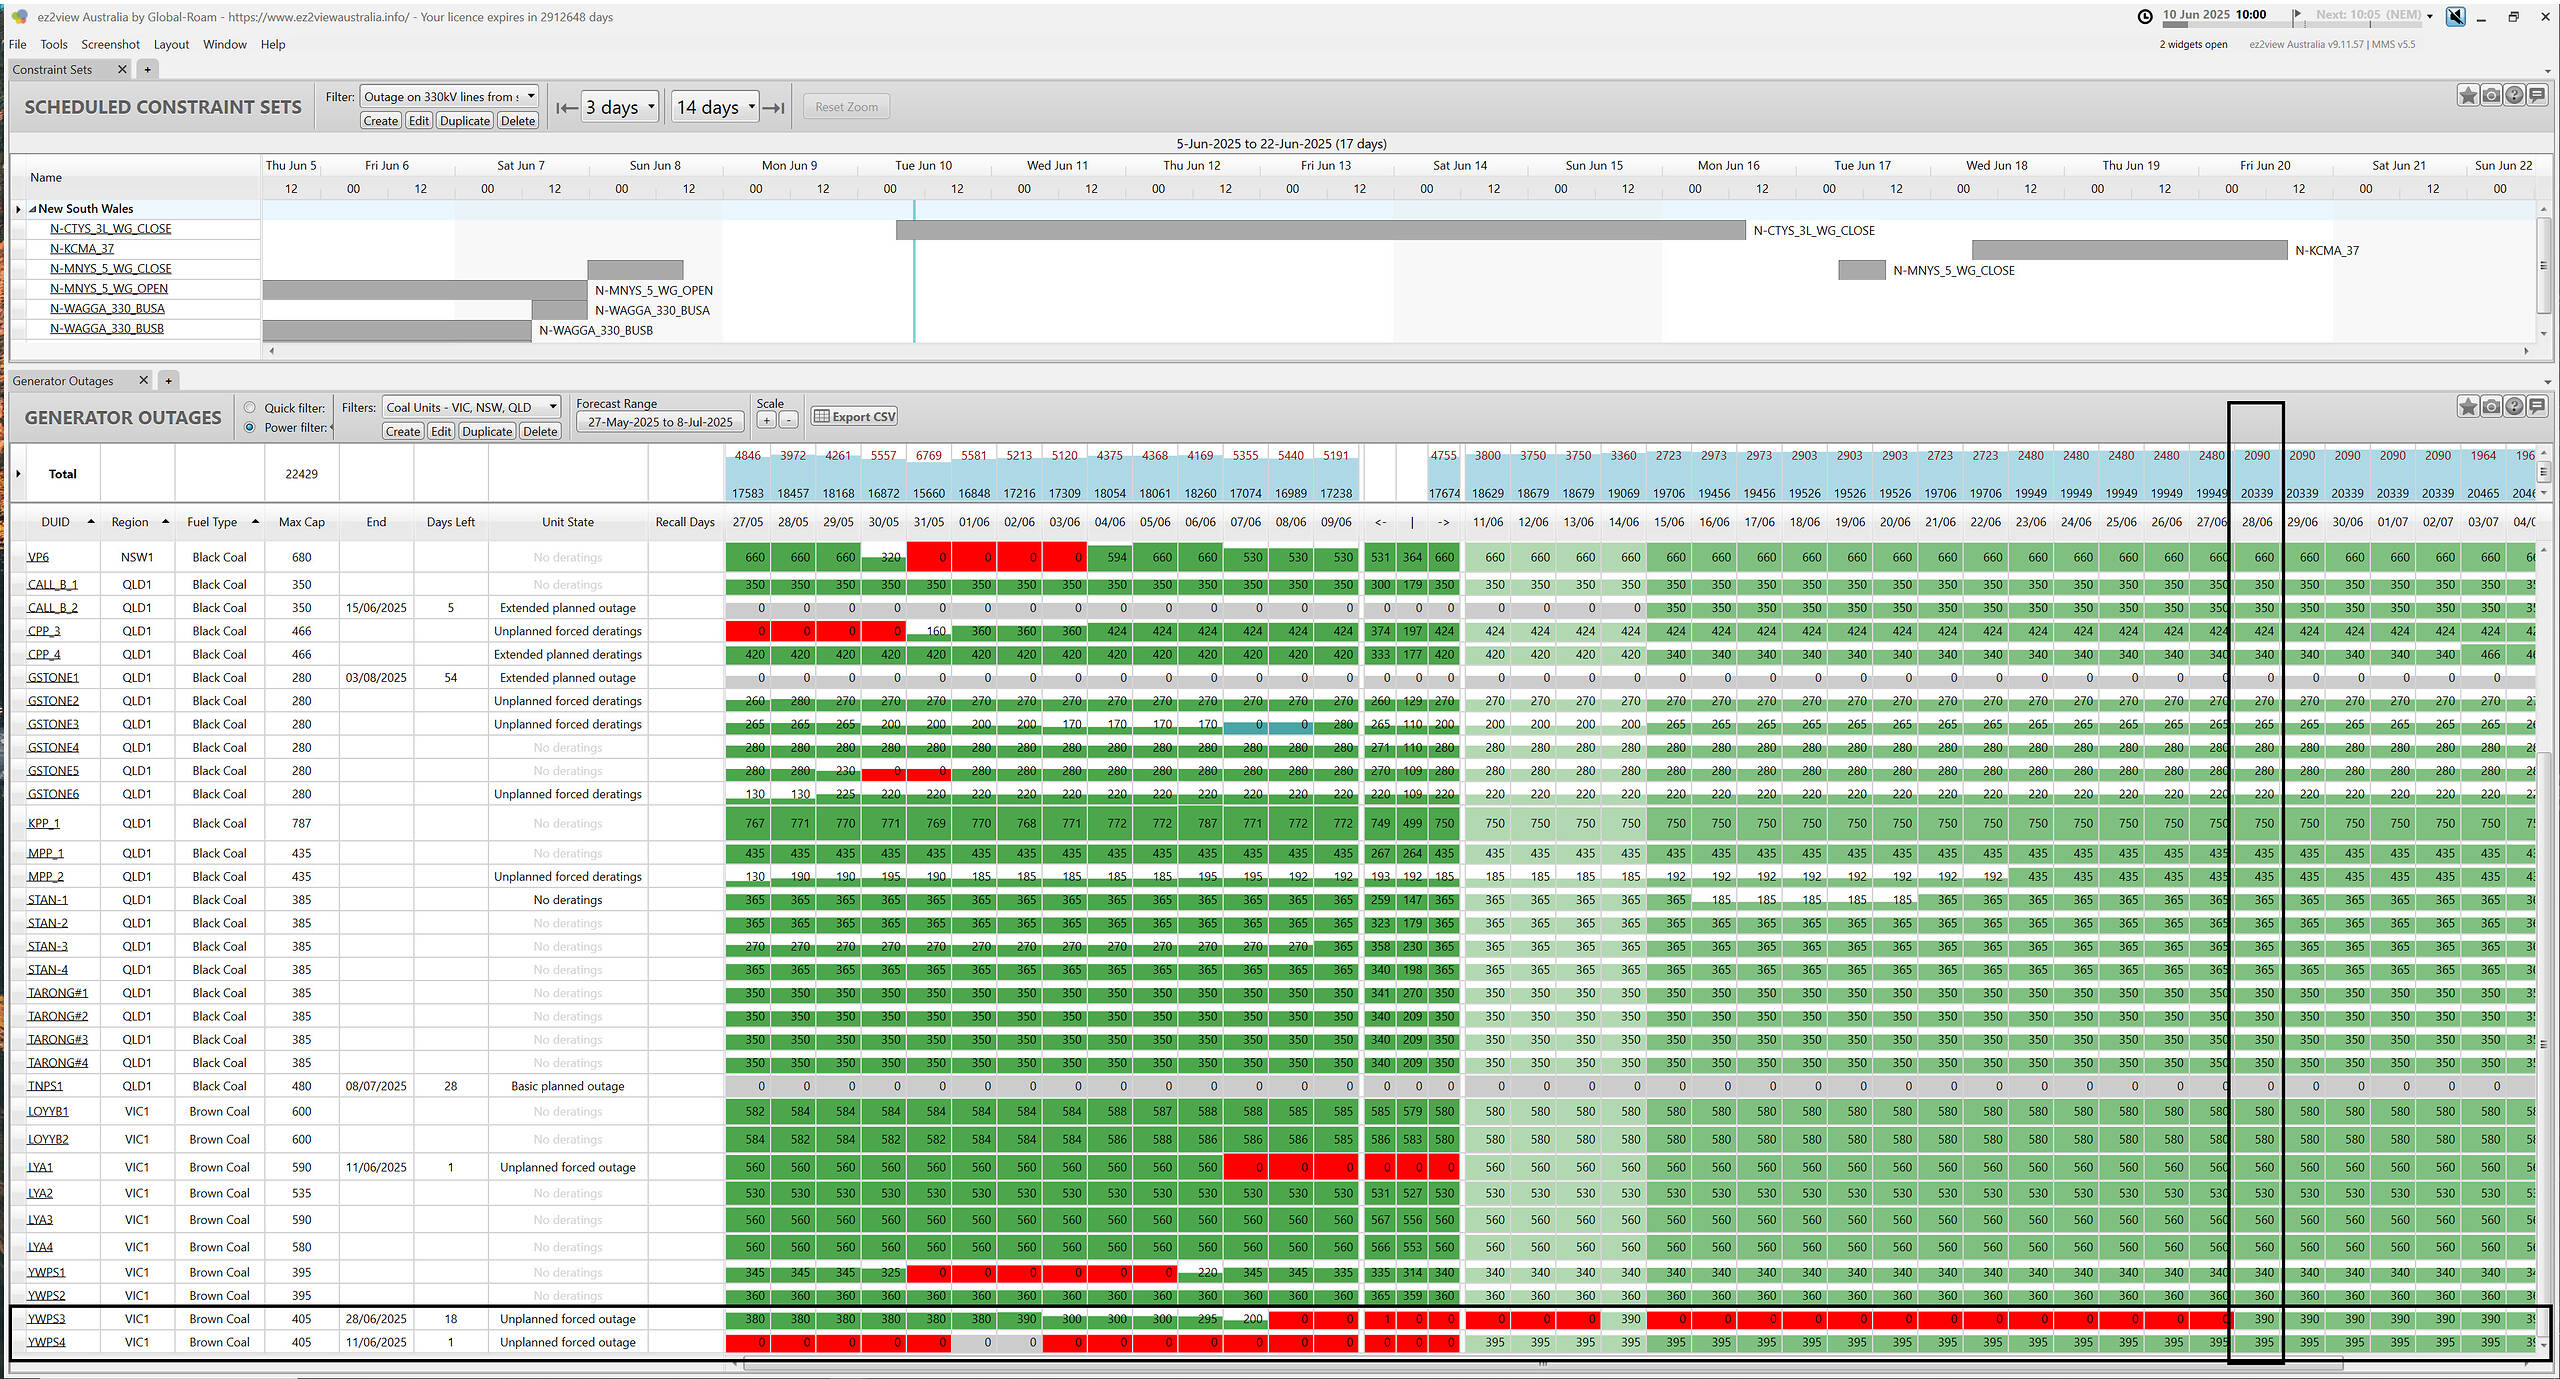The height and width of the screenshot is (1379, 2560).
Task: Expand the Total row arrow
Action: [18, 473]
